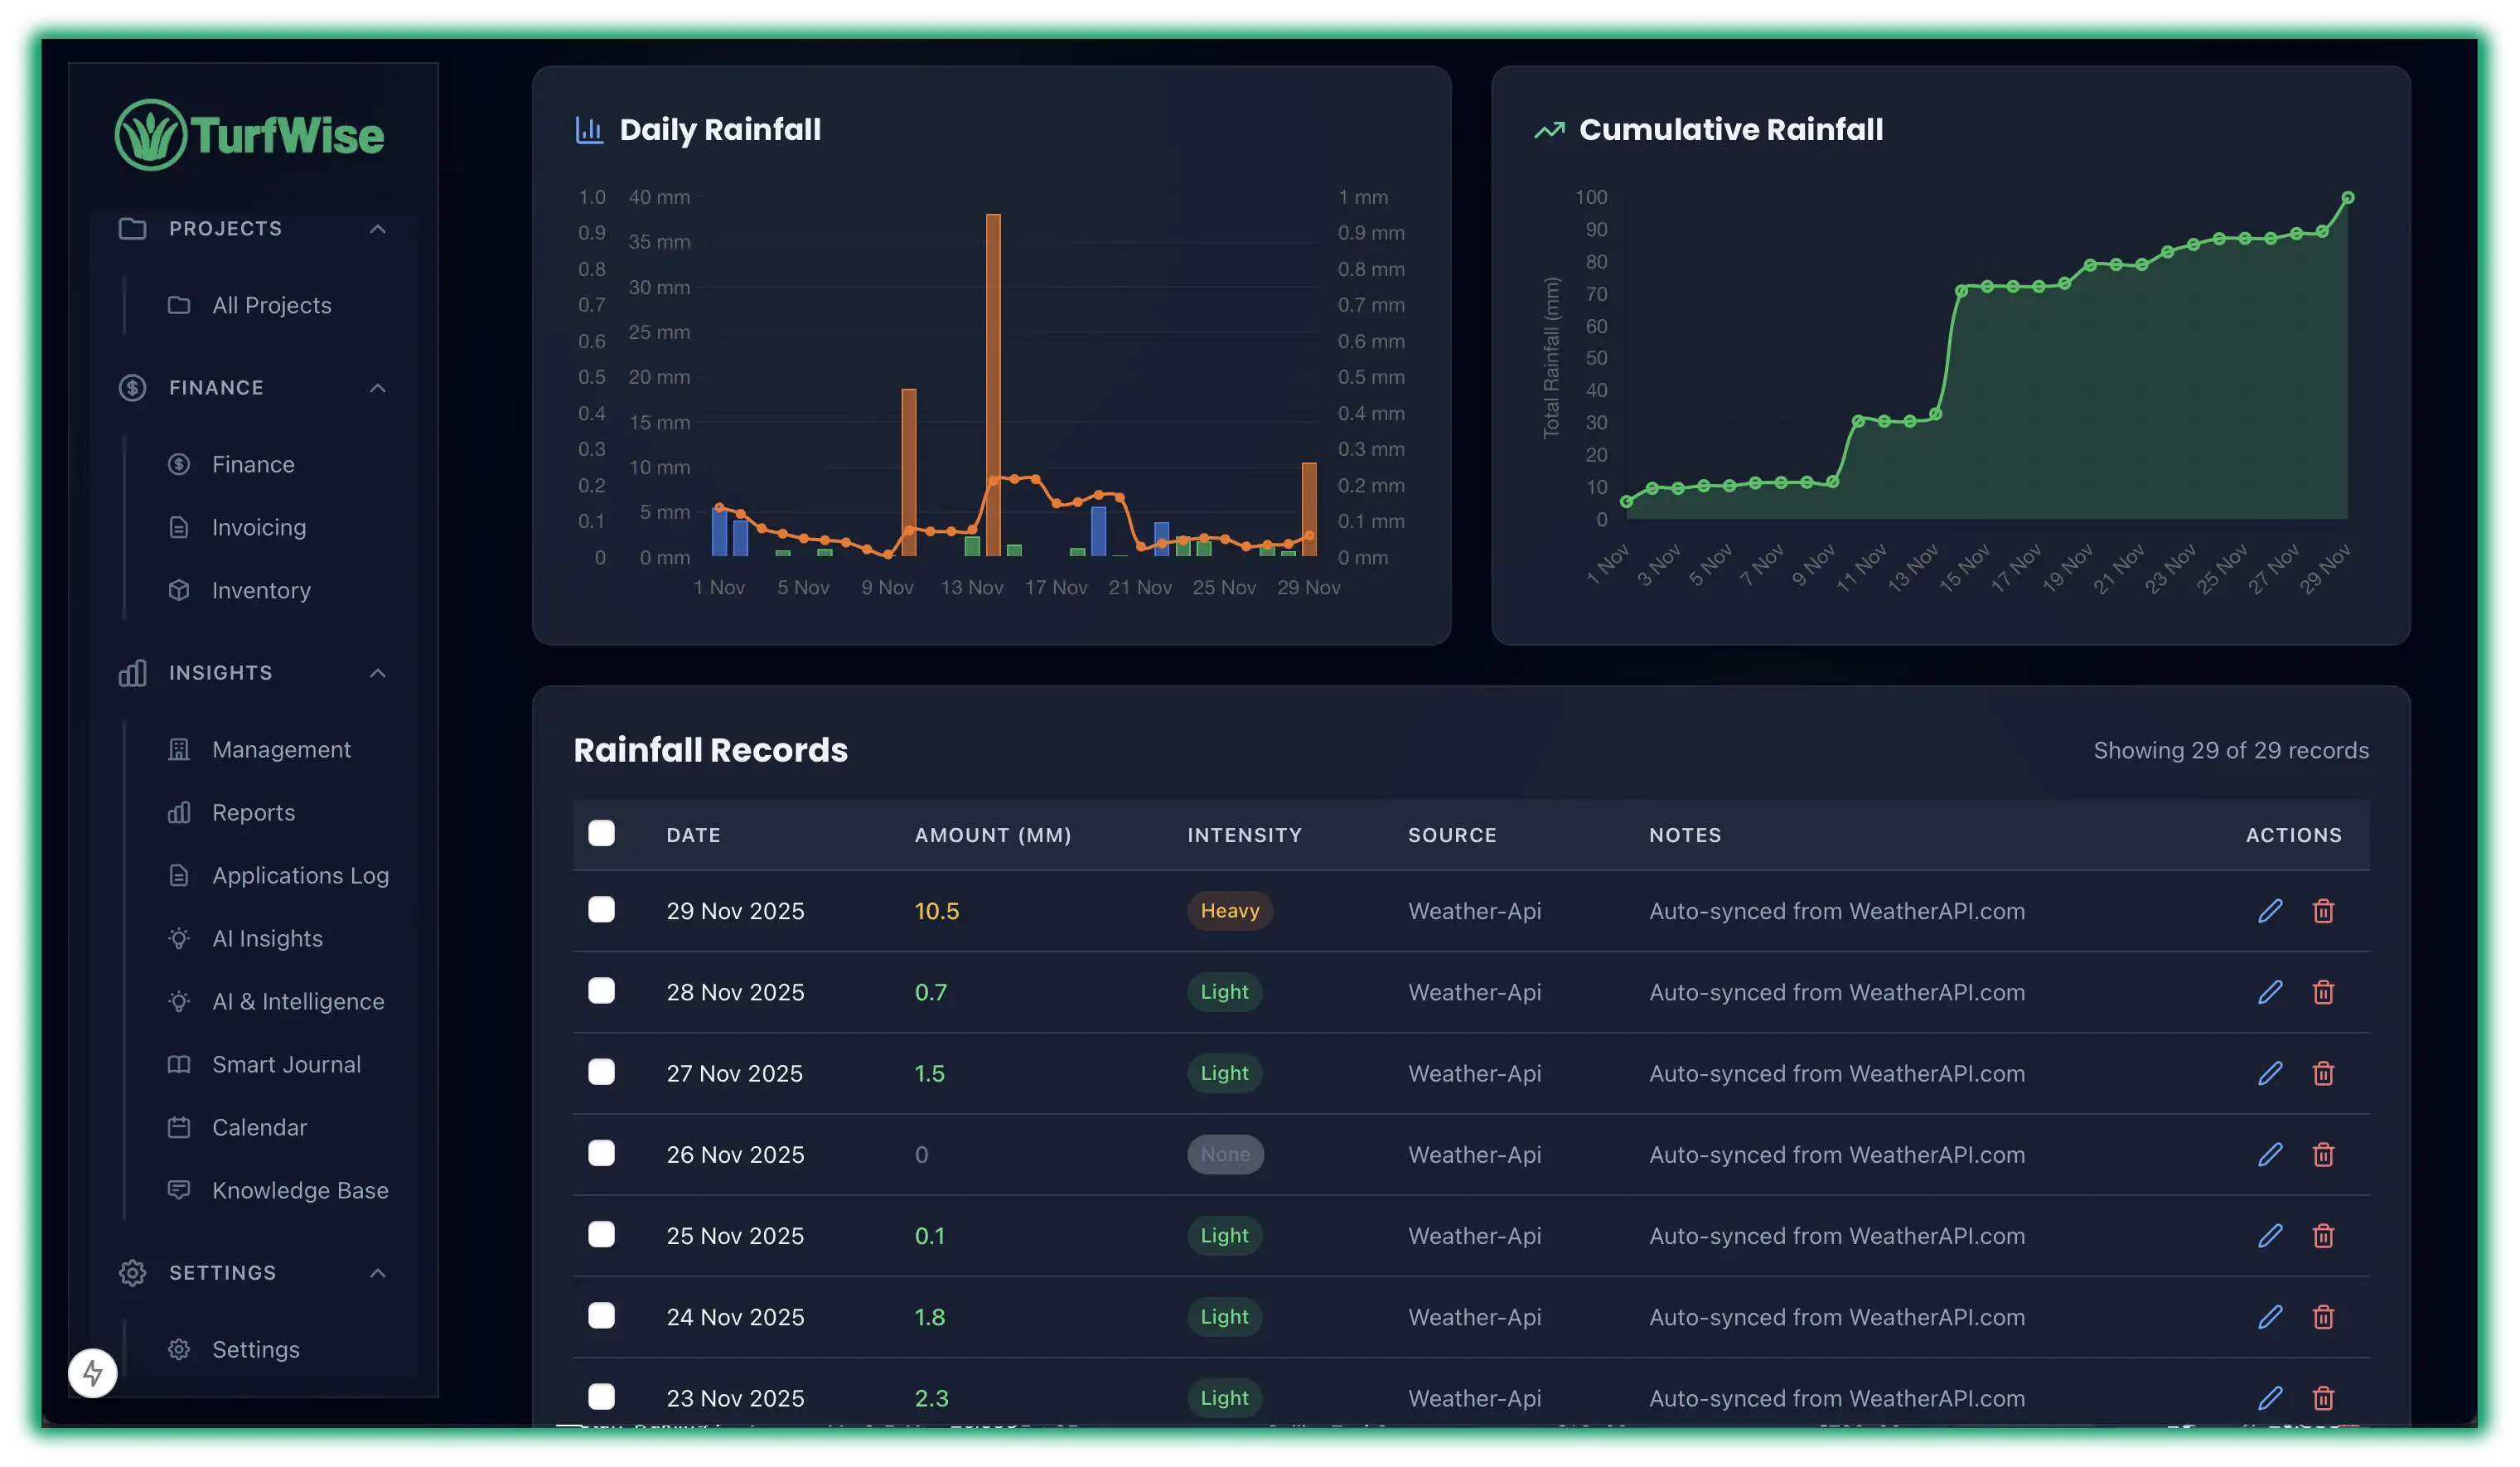Delete the 28 Nov 2025 rainfall record
Screen dimensions: 2520x1467
point(2322,992)
